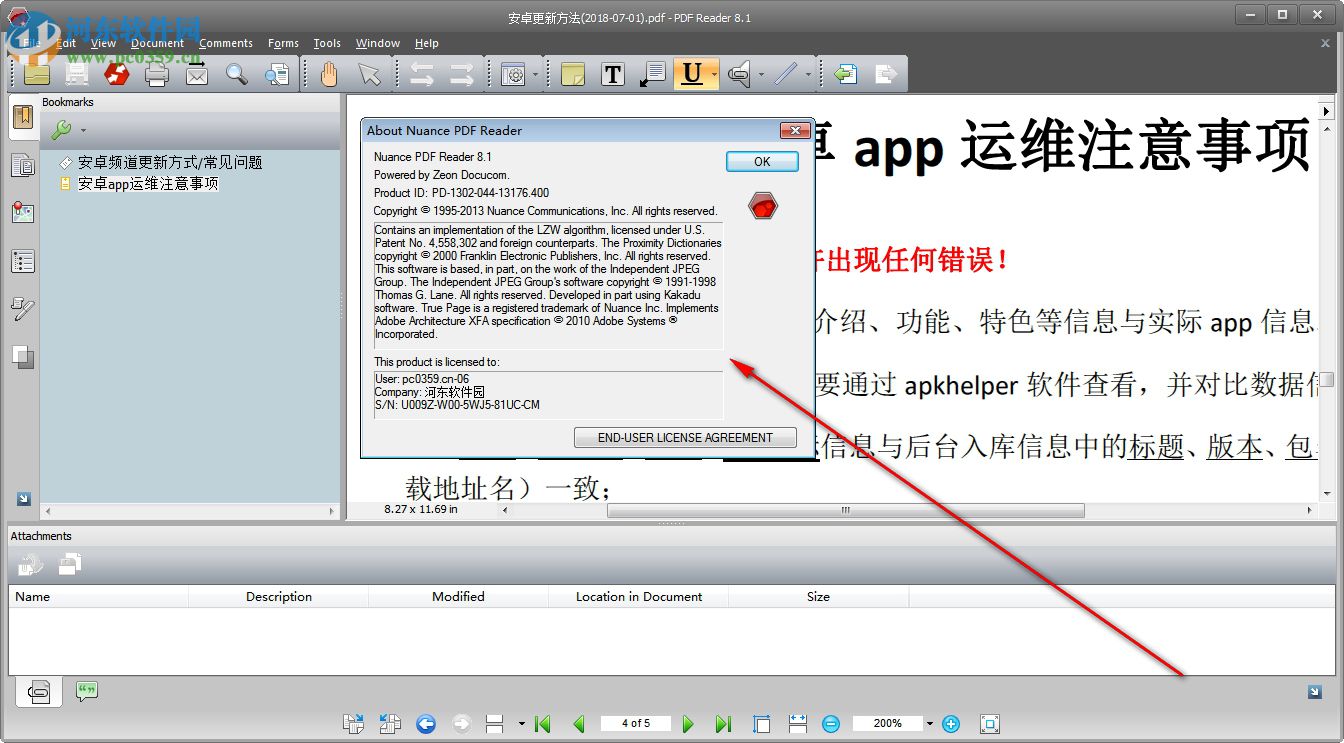
Task: Print the document with printer icon
Action: click(x=157, y=74)
